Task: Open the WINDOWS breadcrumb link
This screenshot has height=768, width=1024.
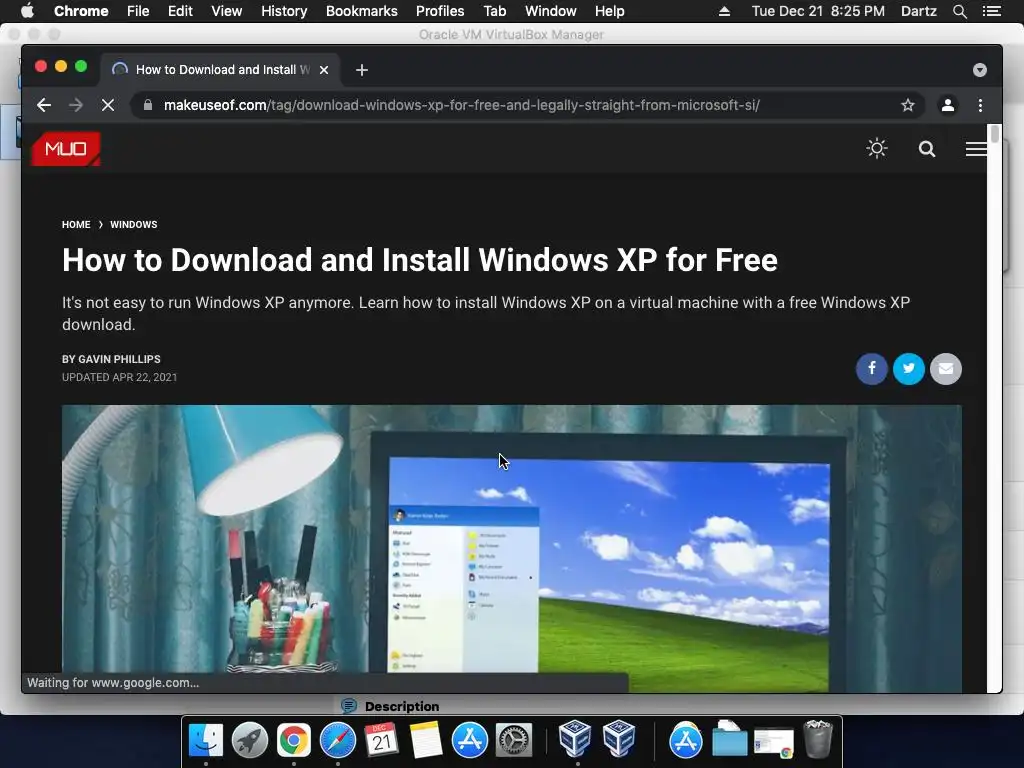Action: pyautogui.click(x=133, y=225)
